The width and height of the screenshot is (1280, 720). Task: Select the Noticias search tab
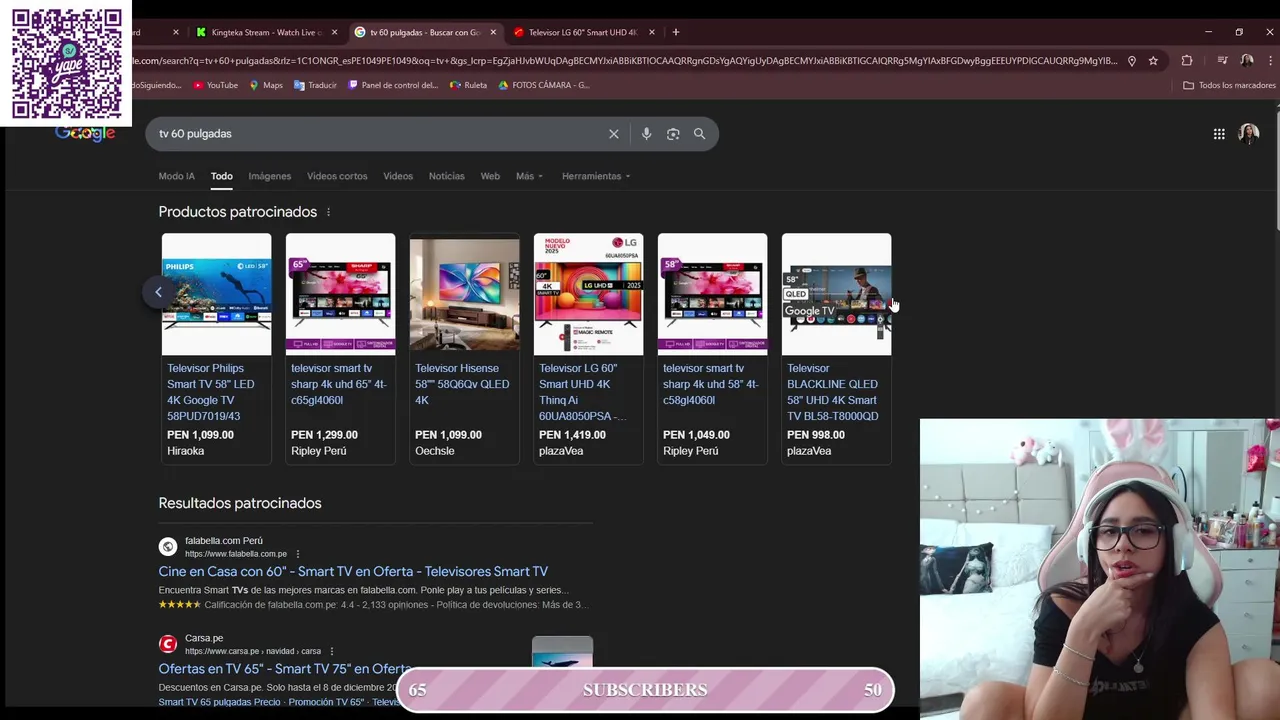tap(447, 176)
